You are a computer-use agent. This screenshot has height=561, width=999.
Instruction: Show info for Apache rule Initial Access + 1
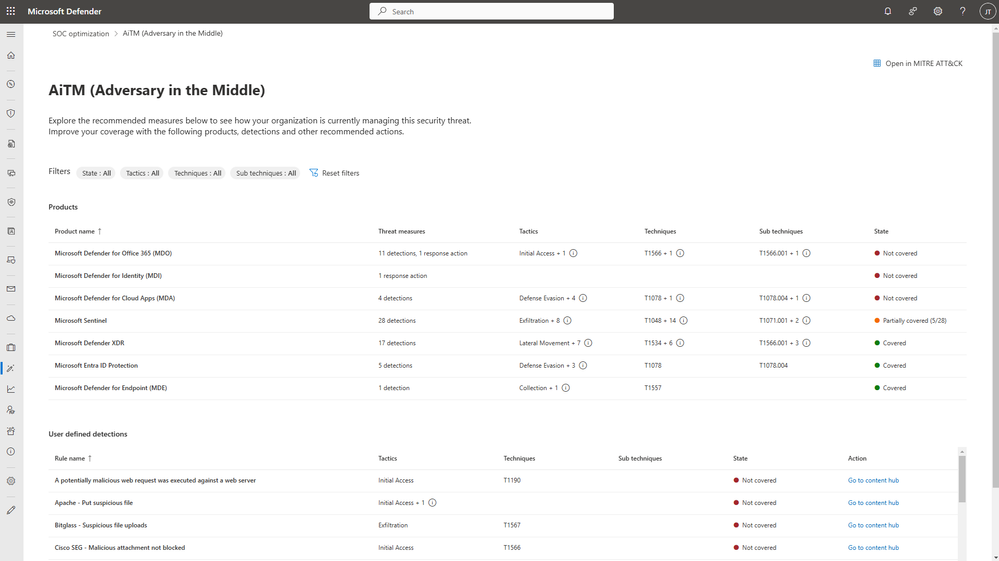(433, 503)
